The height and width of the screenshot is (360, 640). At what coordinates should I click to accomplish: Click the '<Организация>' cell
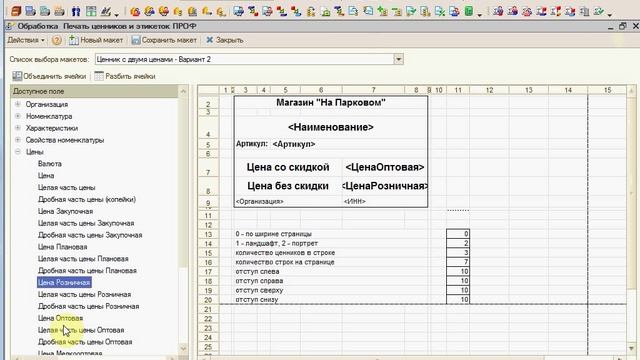pos(260,201)
